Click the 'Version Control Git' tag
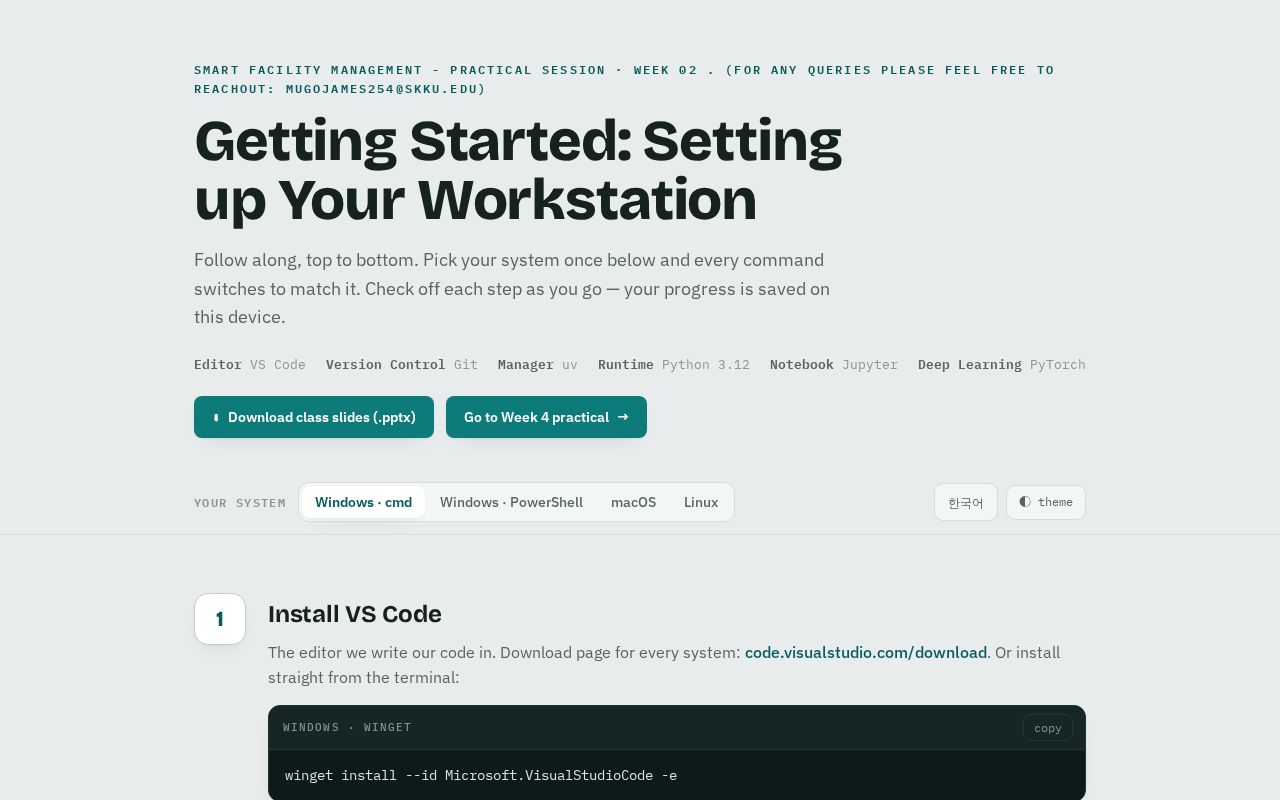The width and height of the screenshot is (1280, 800). (402, 364)
